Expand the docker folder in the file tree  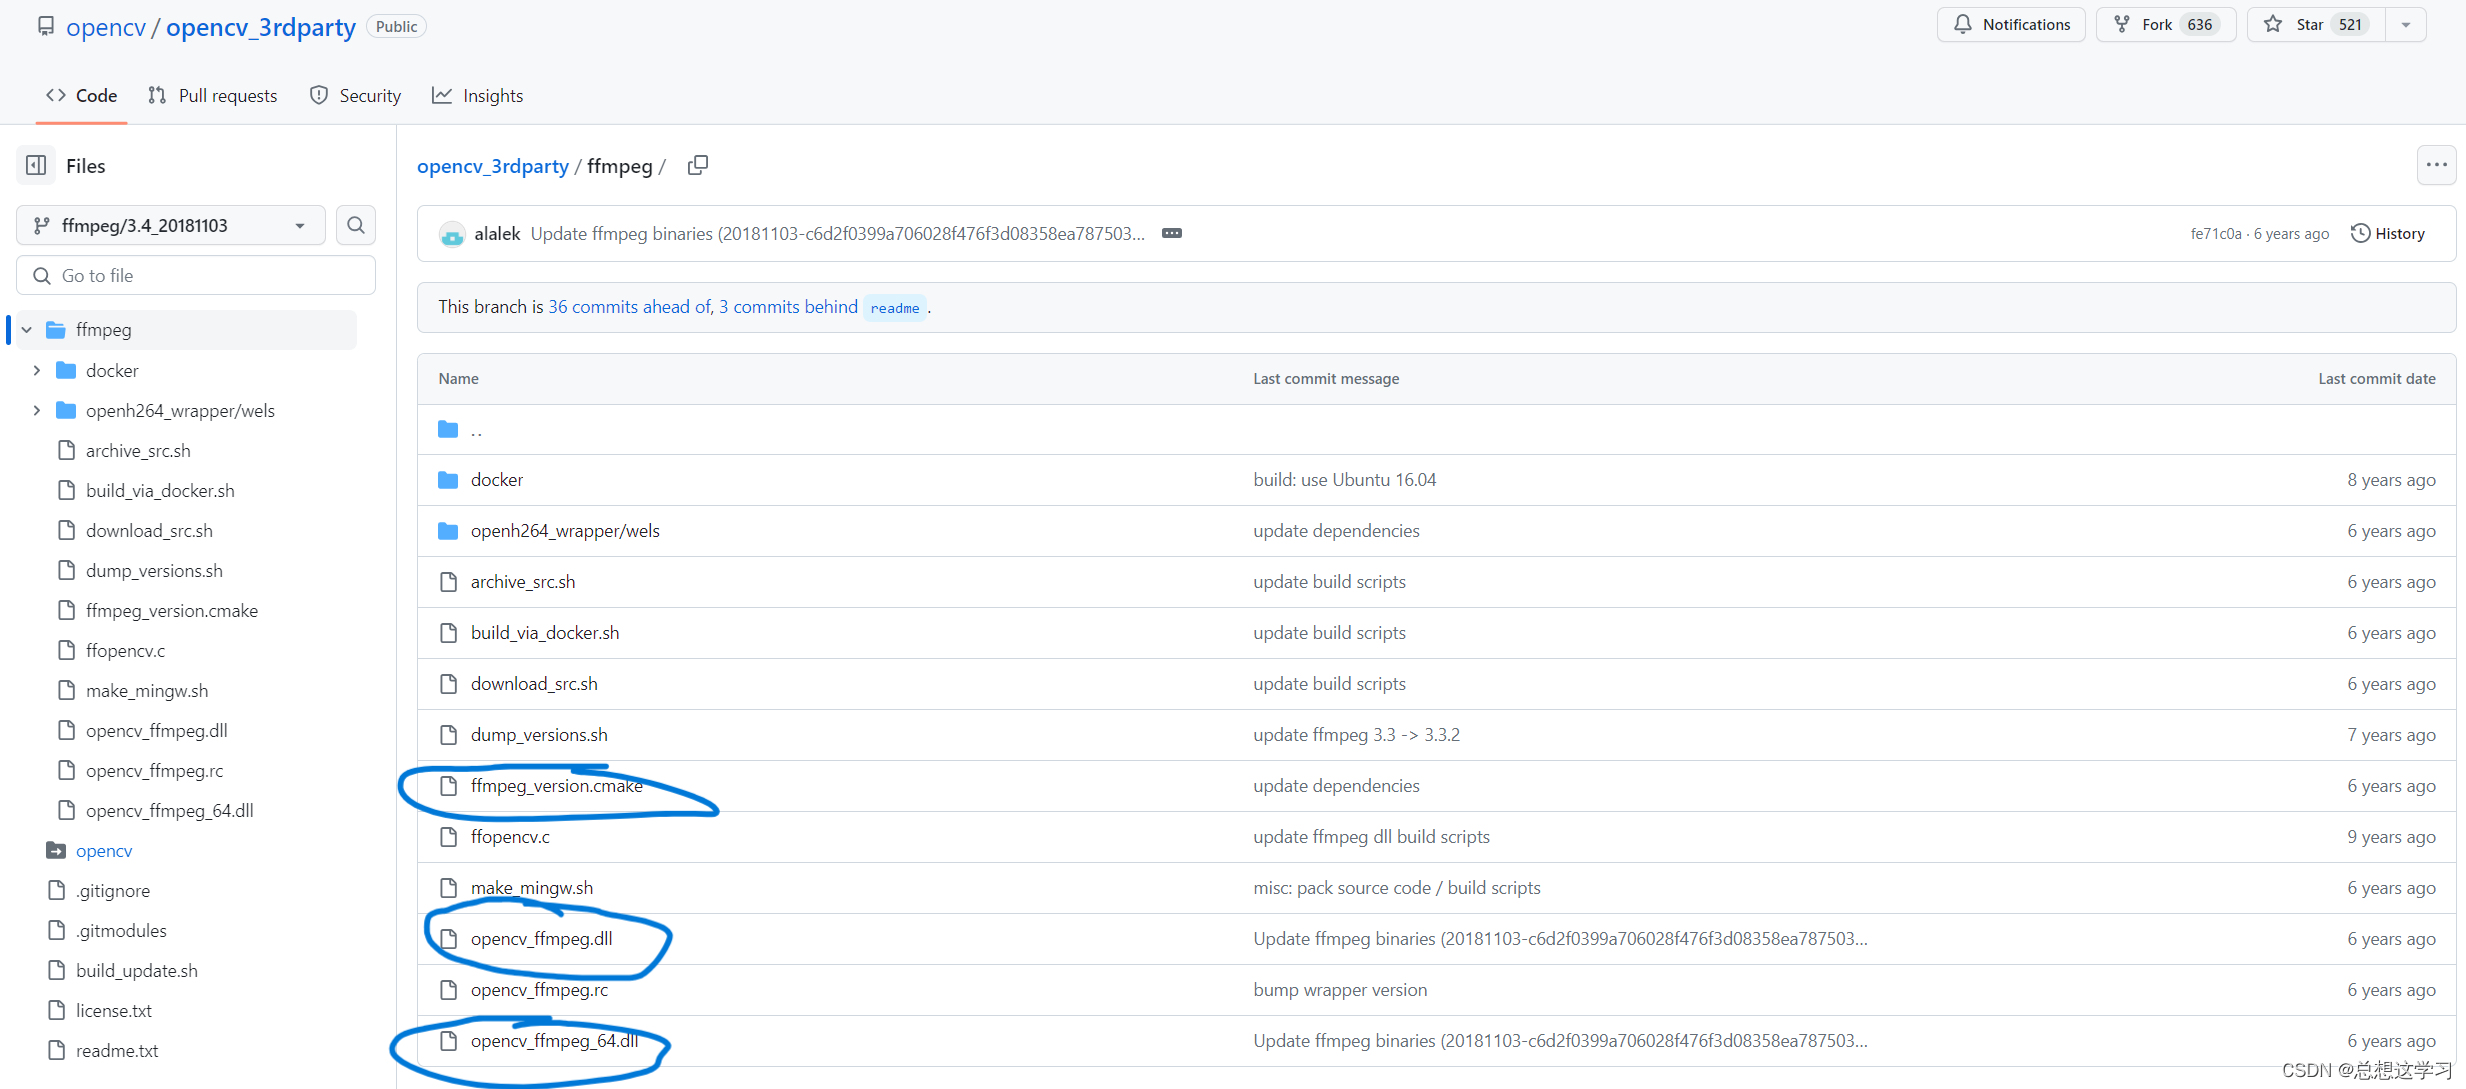click(x=37, y=370)
